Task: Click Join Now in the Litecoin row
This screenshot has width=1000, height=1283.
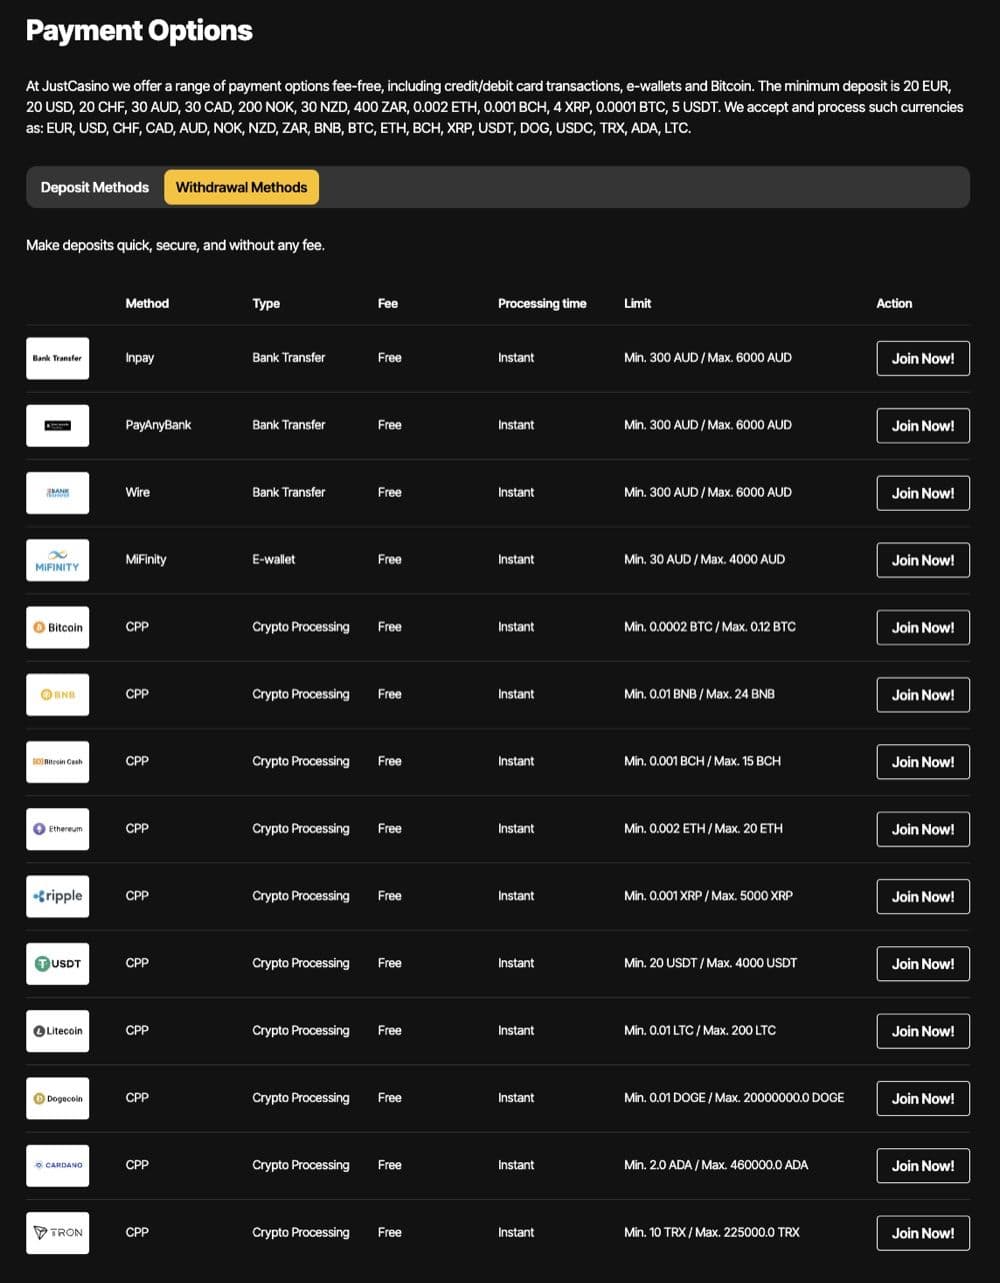Action: pos(923,1031)
